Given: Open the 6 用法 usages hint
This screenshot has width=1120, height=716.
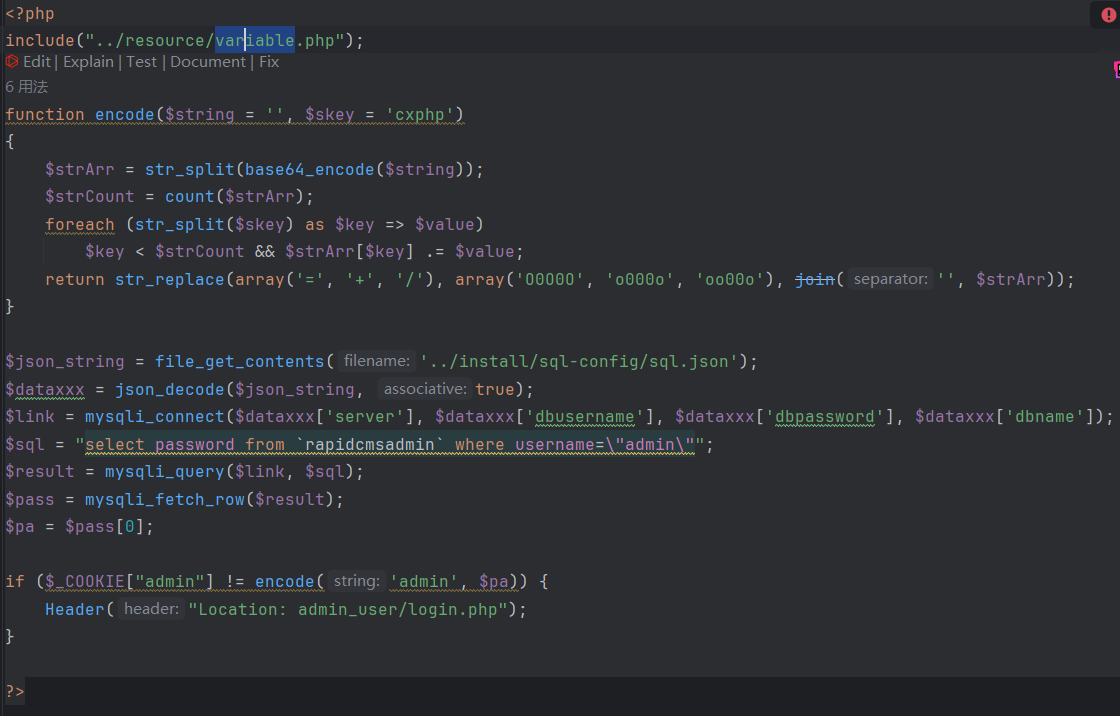Looking at the screenshot, I should 27,87.
